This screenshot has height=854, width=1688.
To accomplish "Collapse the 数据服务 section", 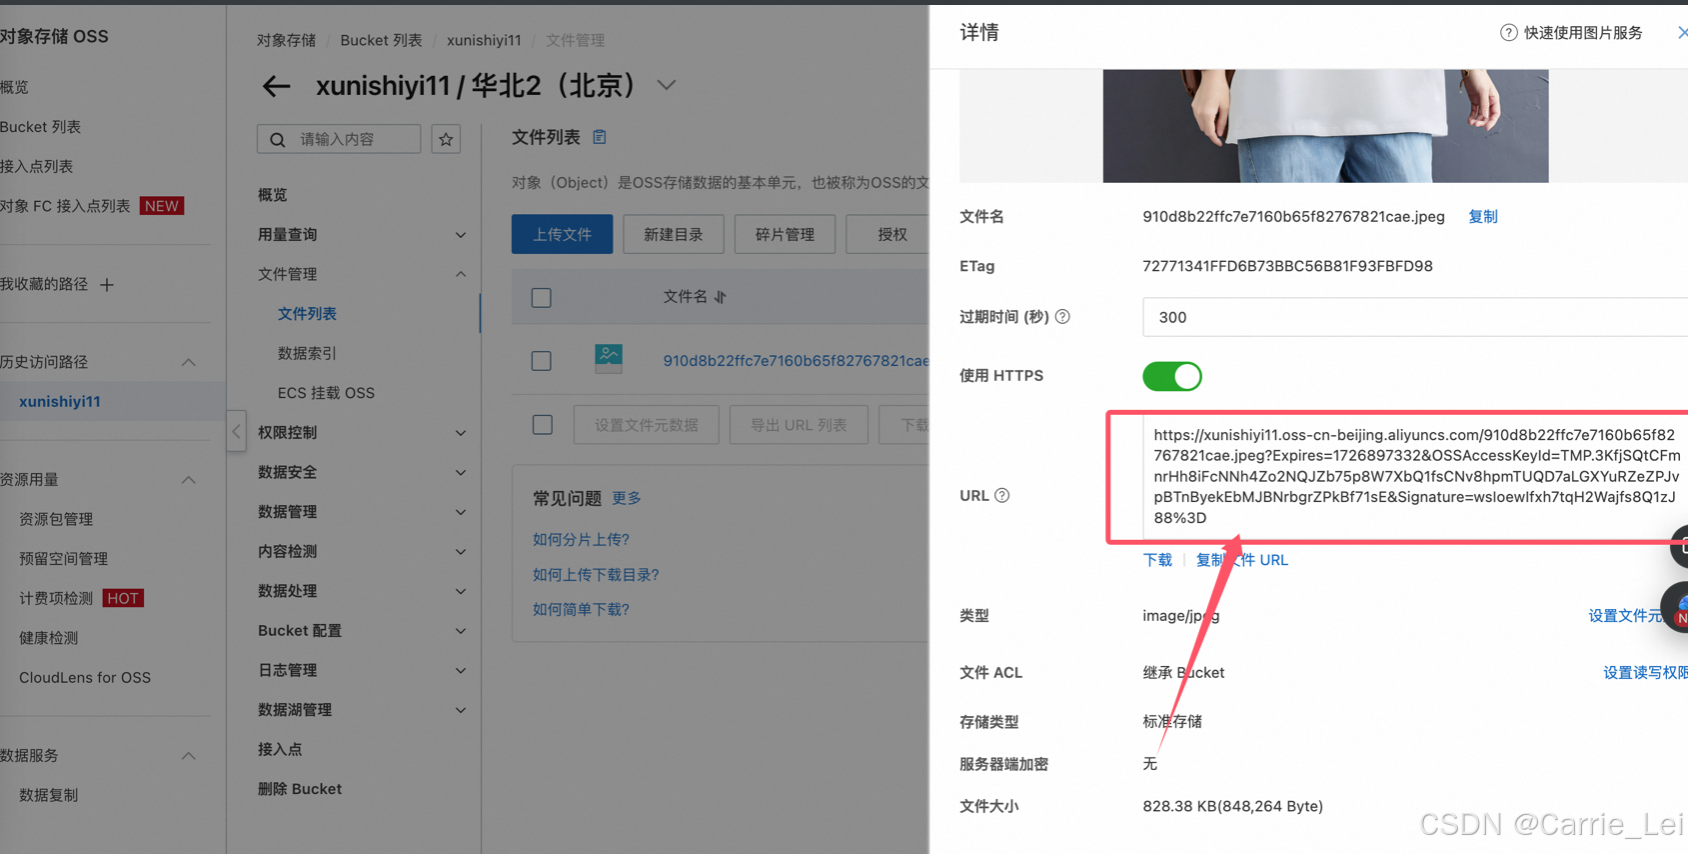I will [188, 756].
